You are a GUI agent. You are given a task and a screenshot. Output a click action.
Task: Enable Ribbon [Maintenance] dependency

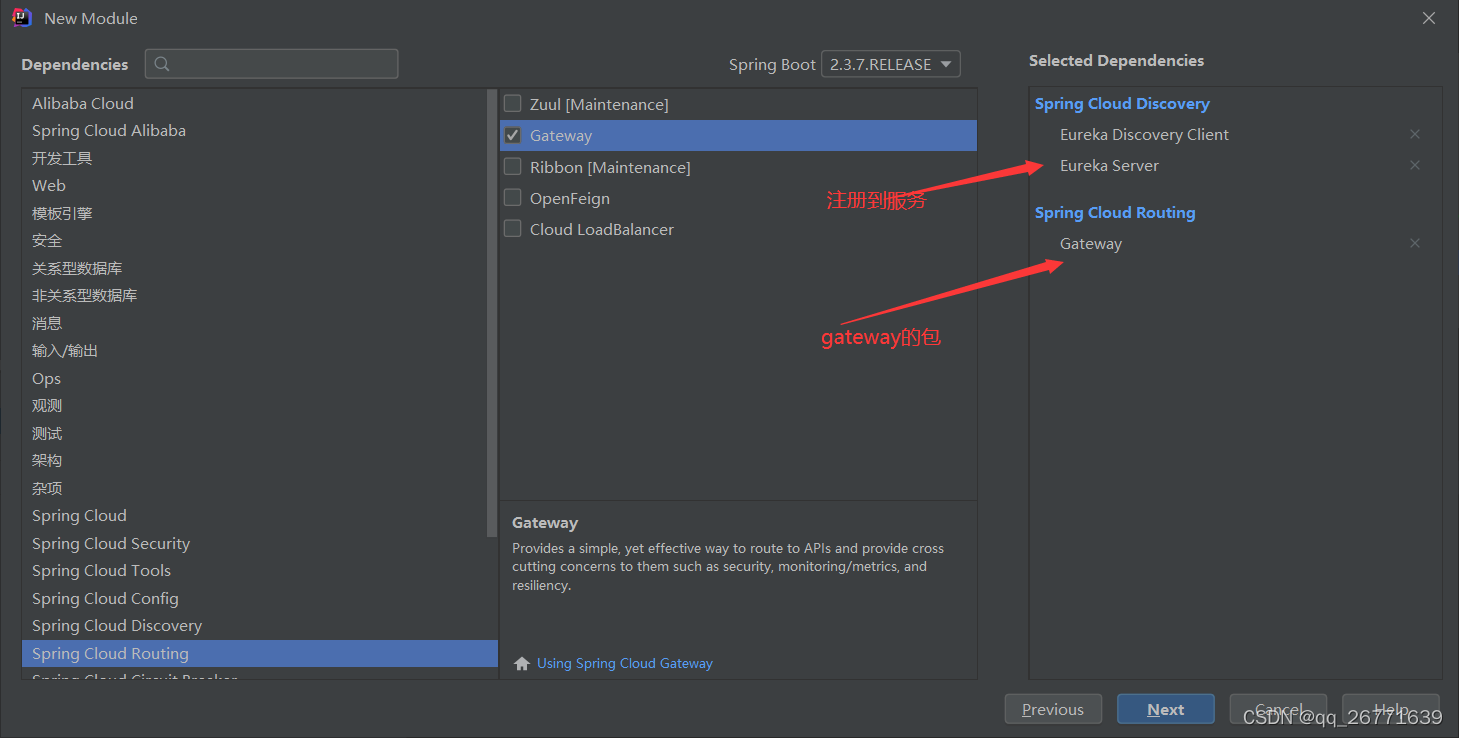pos(513,167)
